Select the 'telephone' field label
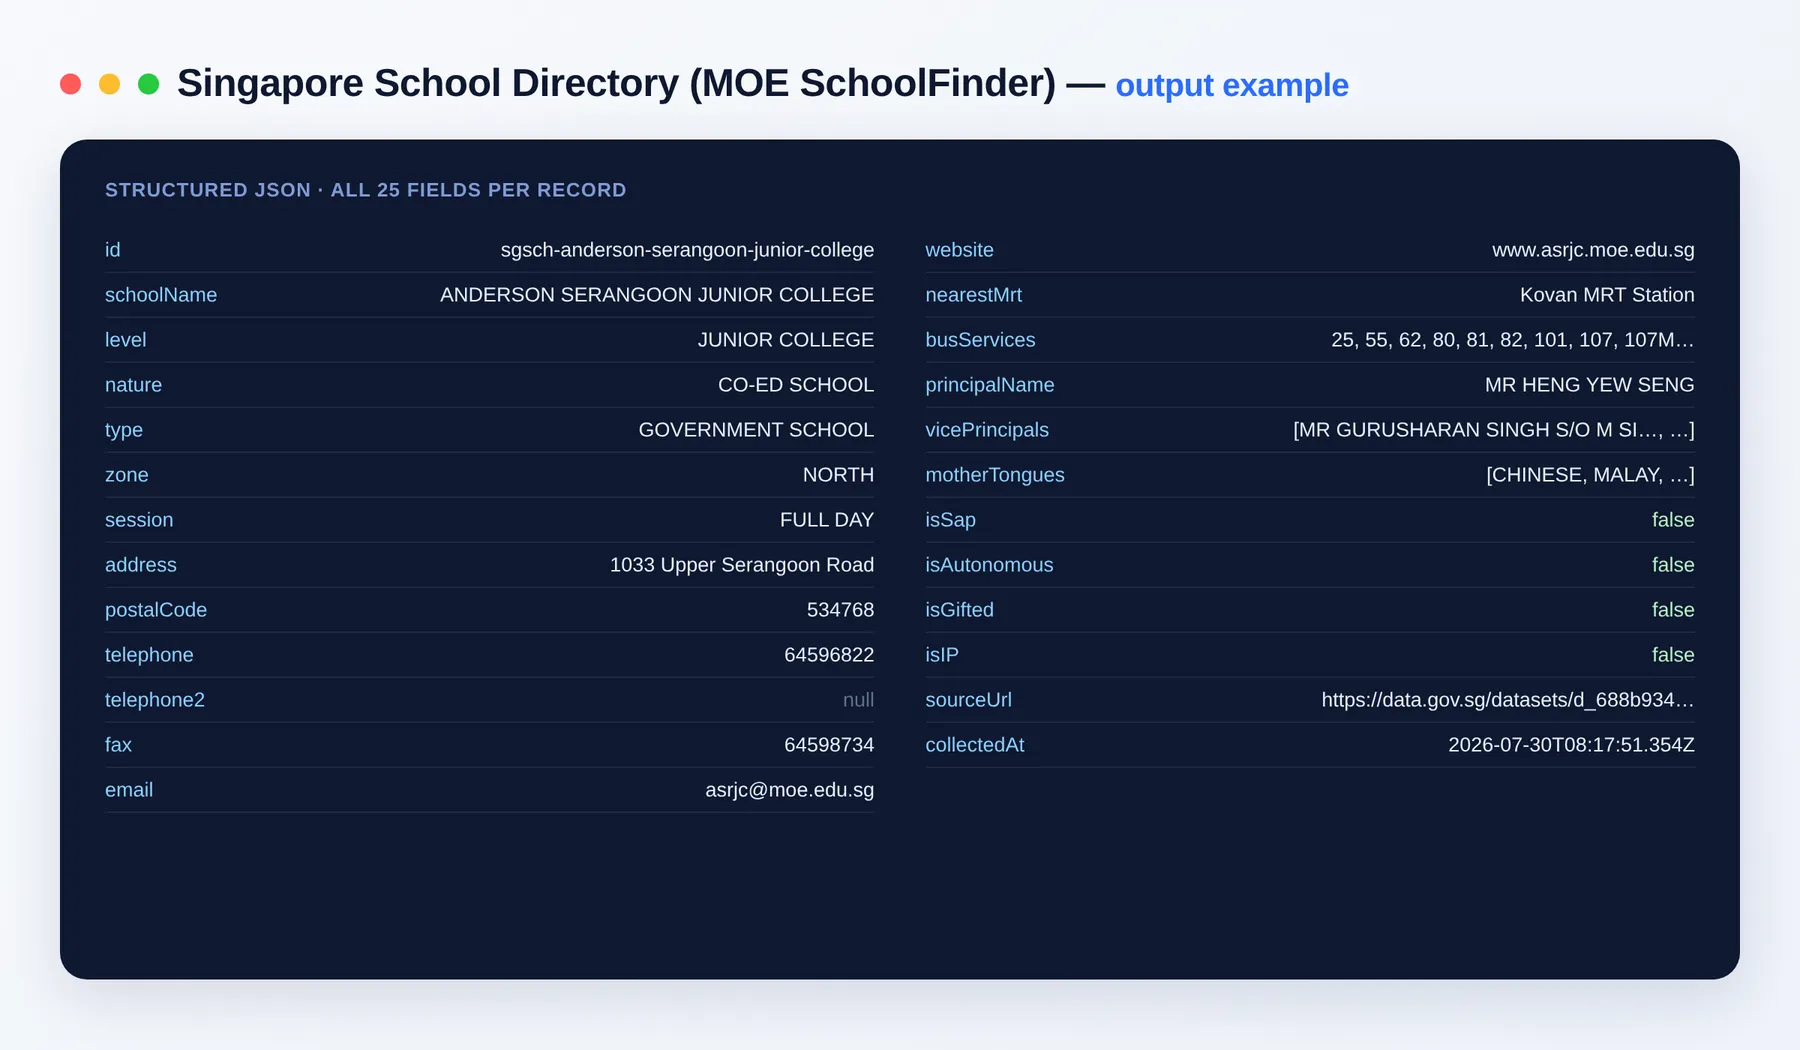The height and width of the screenshot is (1050, 1800). [x=149, y=655]
